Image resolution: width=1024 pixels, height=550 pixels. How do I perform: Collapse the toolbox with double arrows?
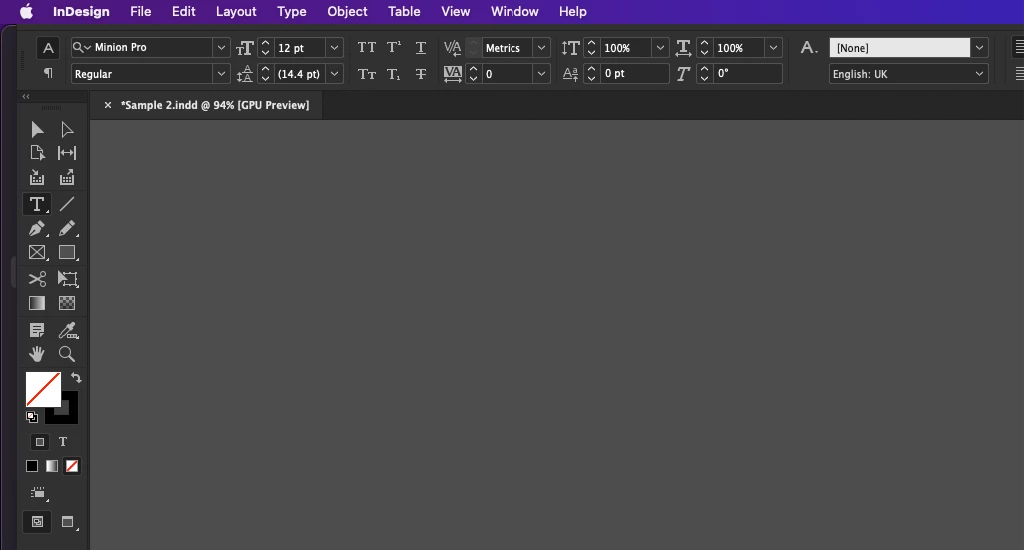pos(26,97)
